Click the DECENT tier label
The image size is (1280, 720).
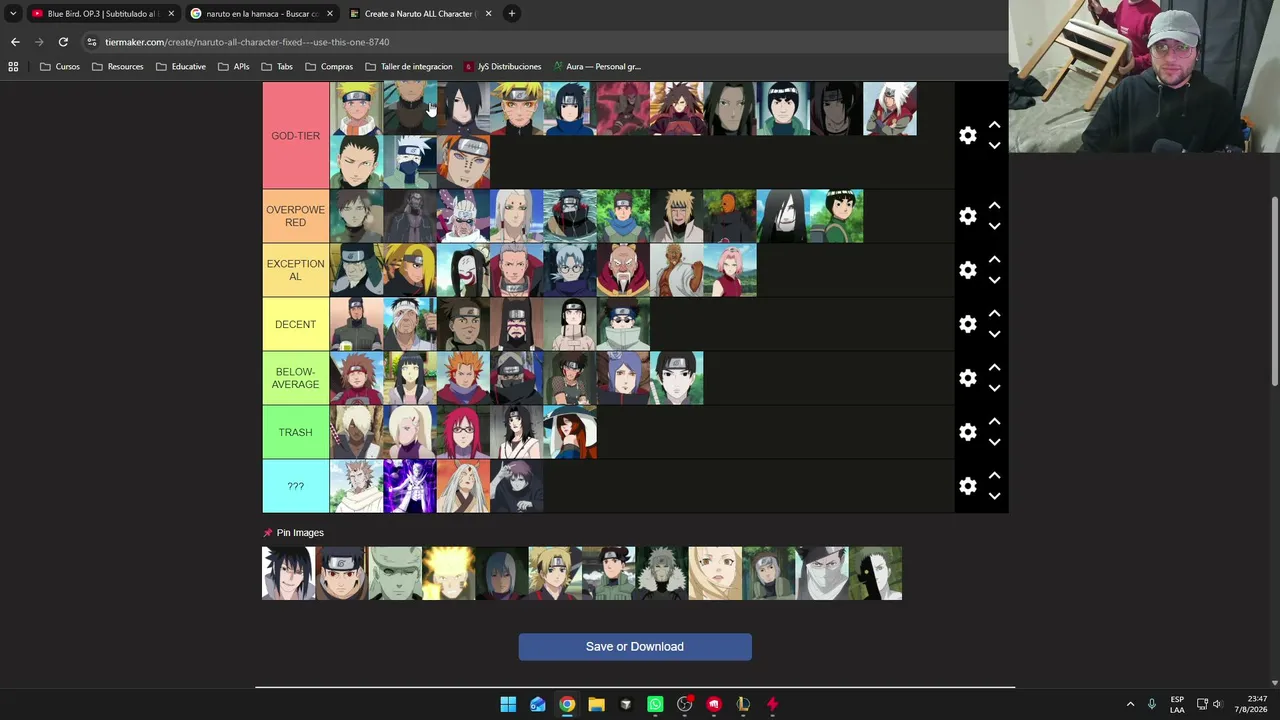[296, 324]
